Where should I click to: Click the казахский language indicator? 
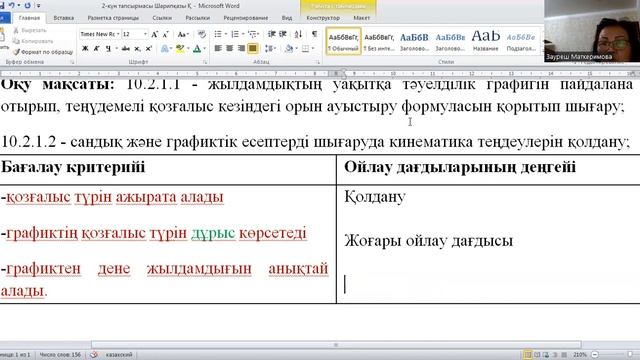[119, 355]
